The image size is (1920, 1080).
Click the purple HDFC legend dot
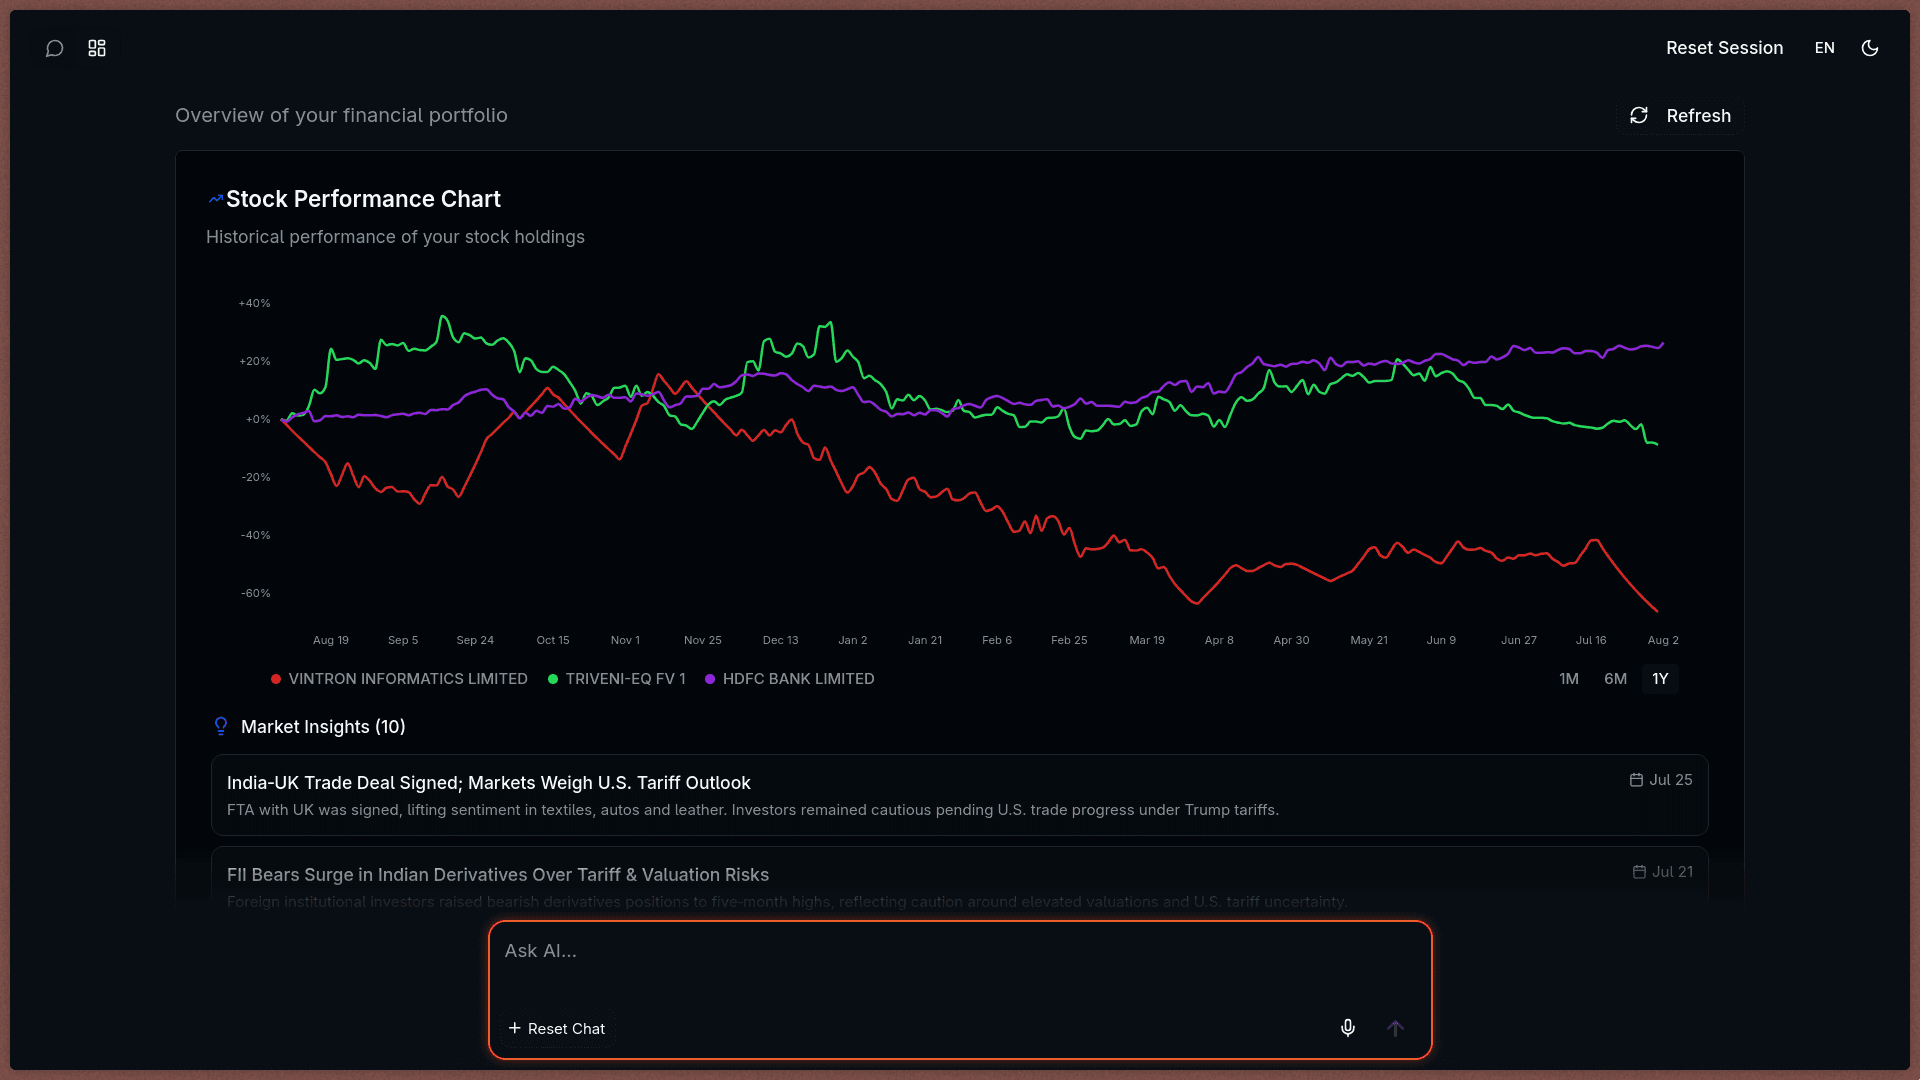tap(710, 679)
